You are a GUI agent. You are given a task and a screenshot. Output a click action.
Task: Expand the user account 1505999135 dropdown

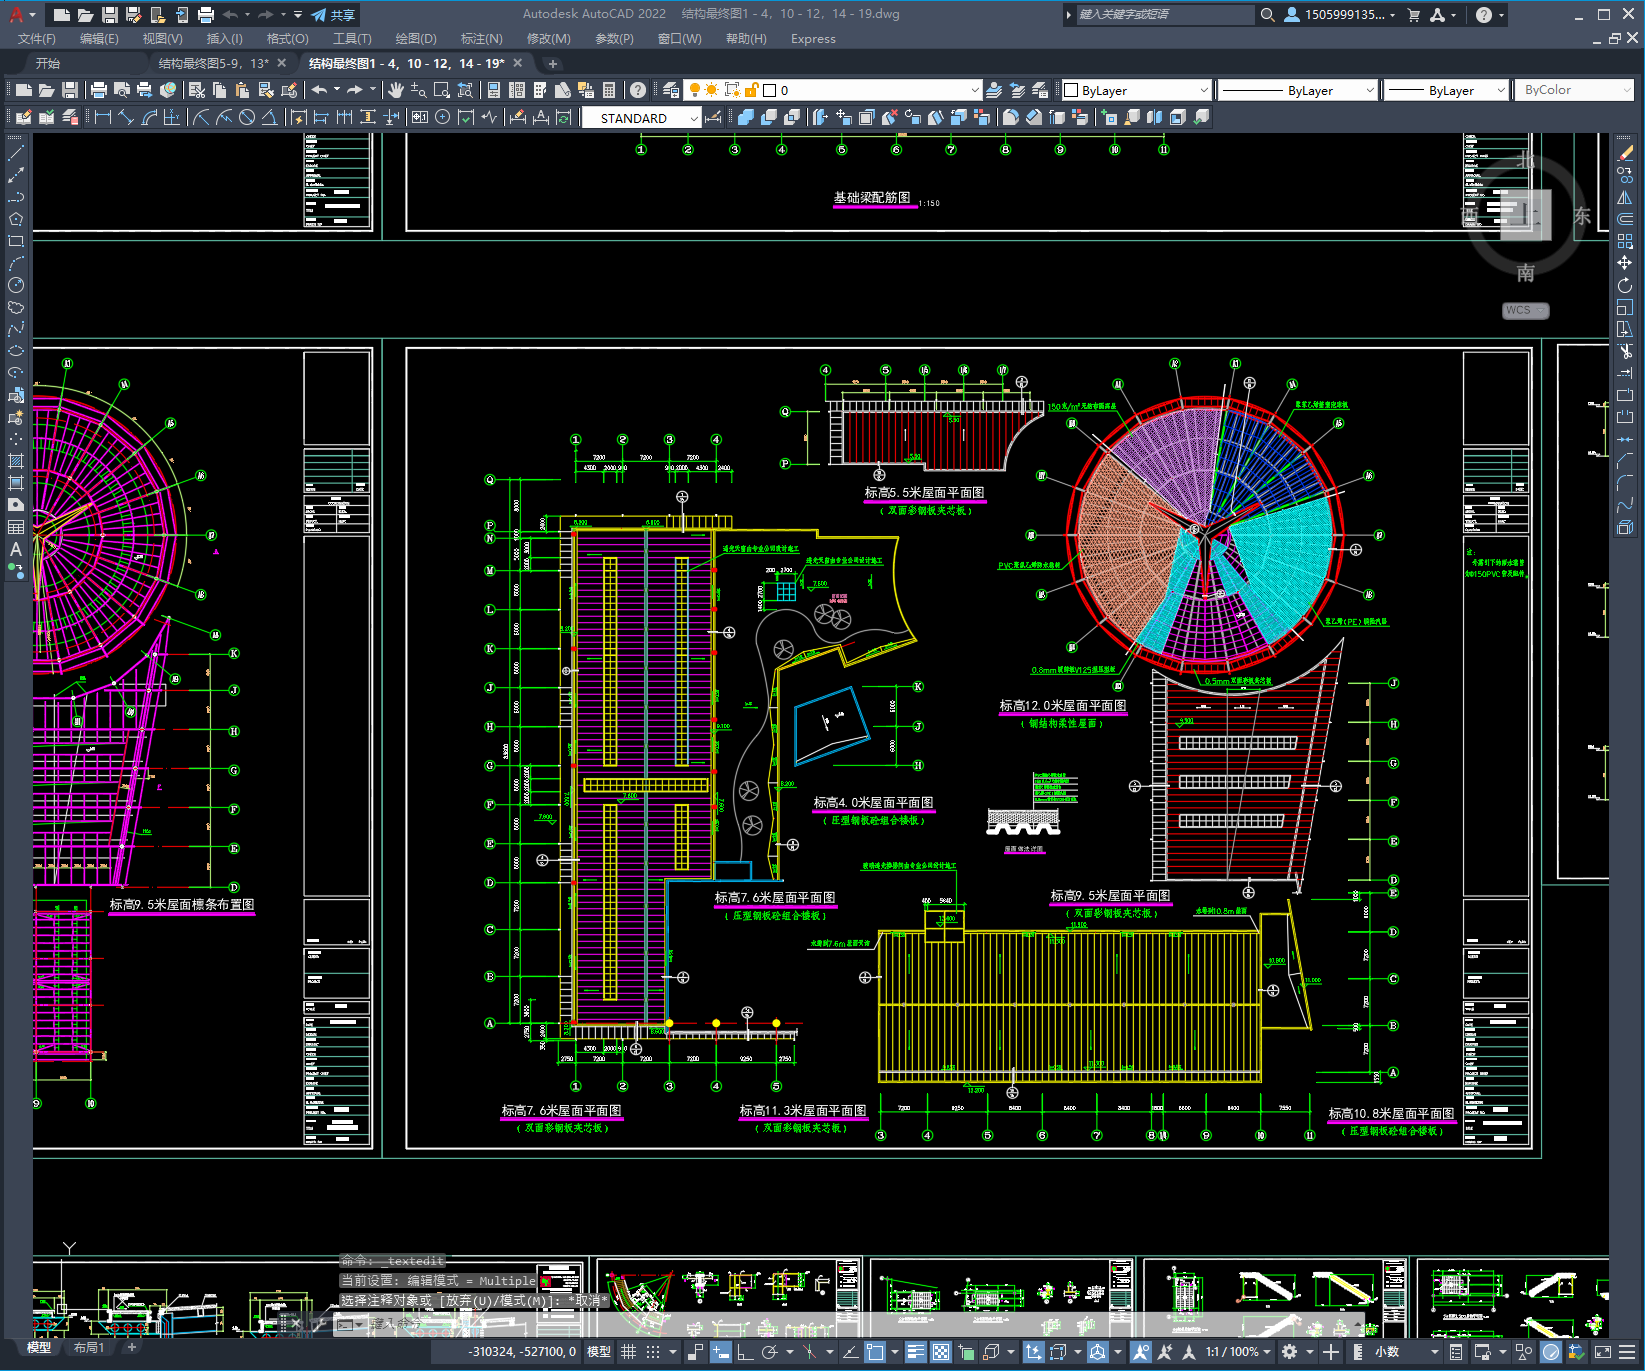(1340, 15)
